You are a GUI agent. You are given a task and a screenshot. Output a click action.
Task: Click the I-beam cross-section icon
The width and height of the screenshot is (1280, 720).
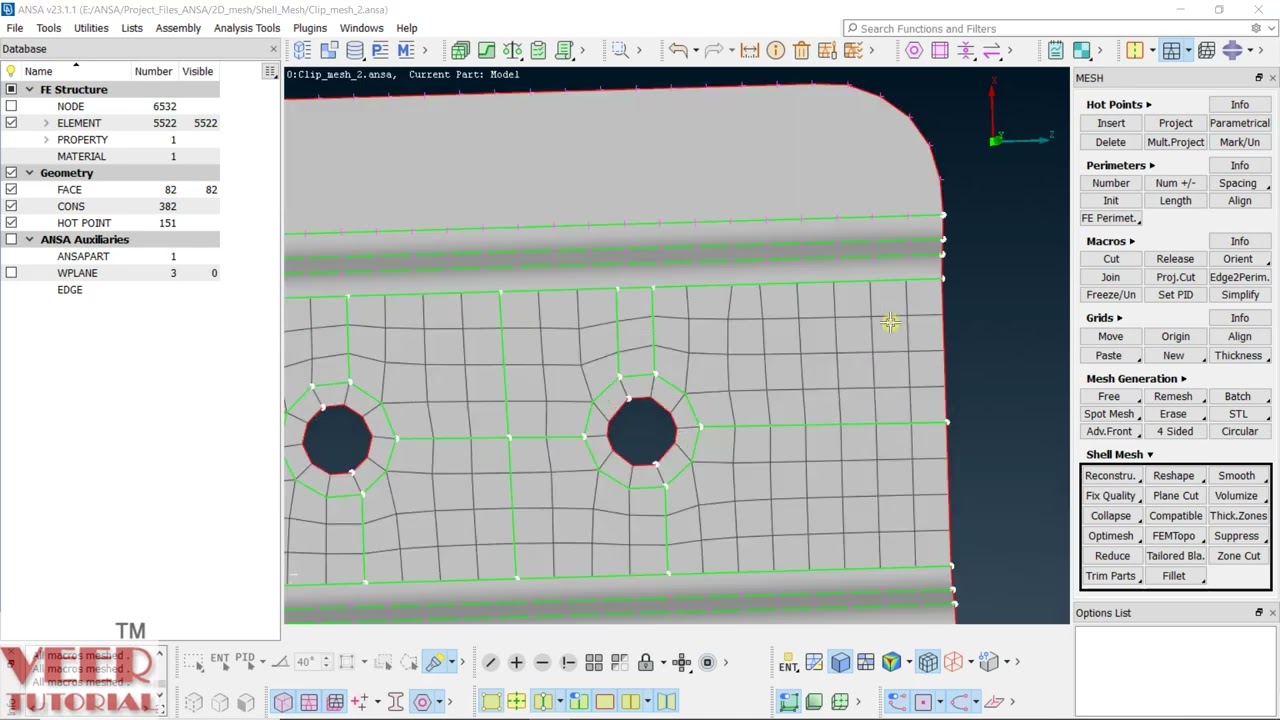[x=395, y=702]
